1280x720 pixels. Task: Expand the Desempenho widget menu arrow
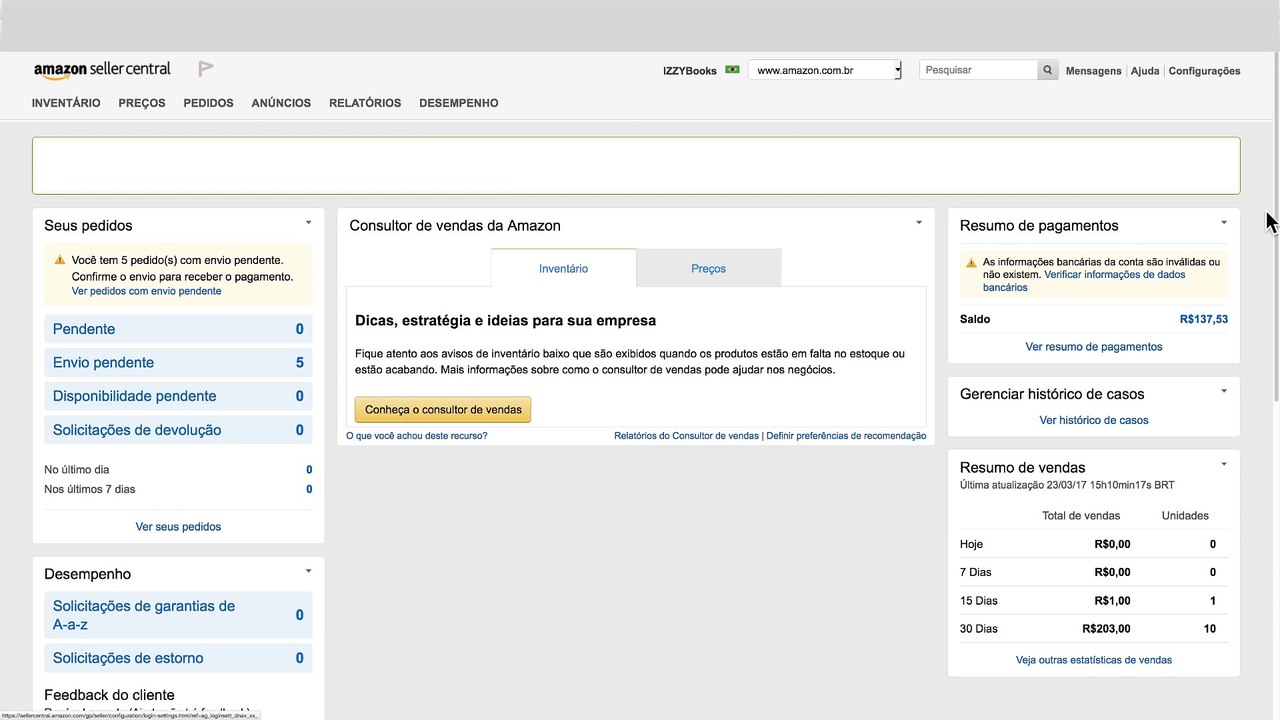pos(308,571)
